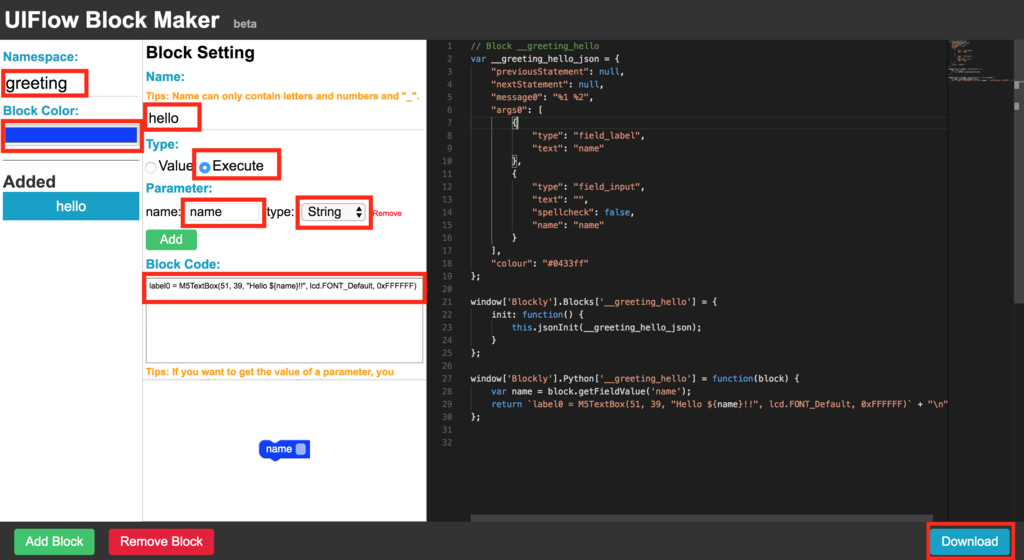
Task: Click the "colour": "#0433ff" code line
Action: pyautogui.click(x=539, y=264)
